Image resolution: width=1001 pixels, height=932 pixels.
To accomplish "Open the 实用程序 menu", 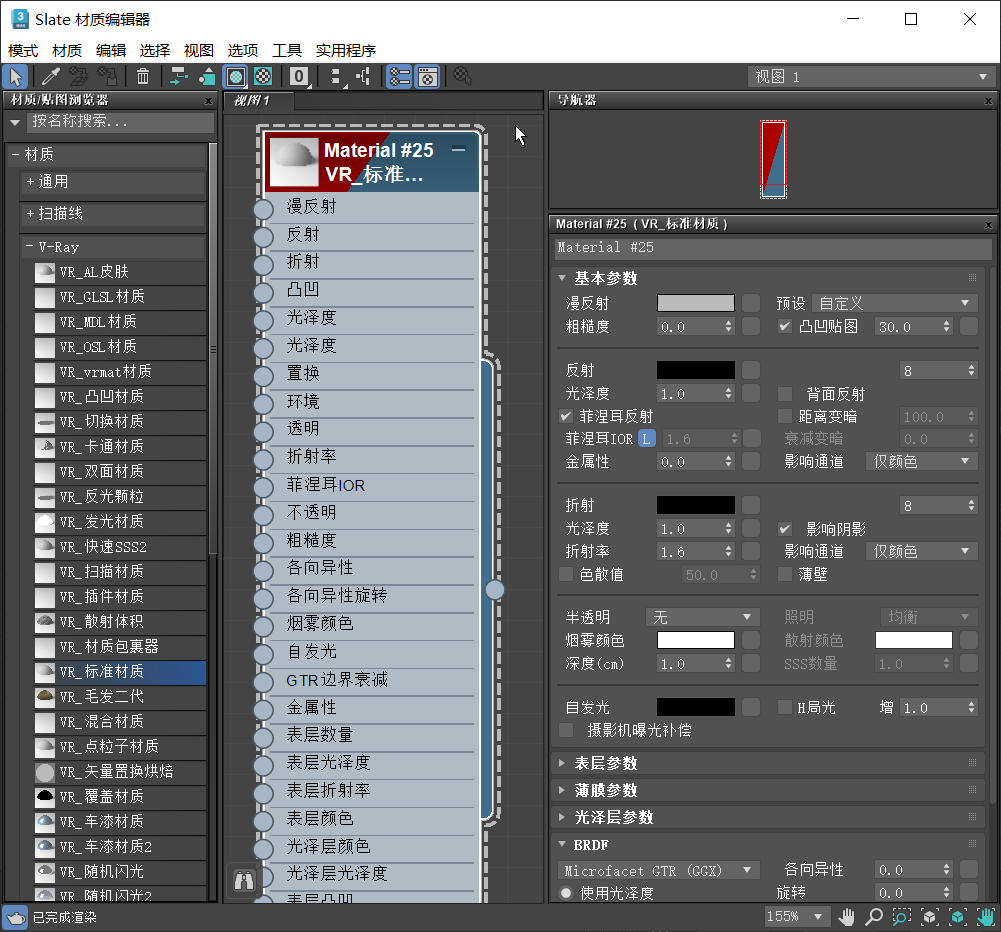I will [346, 50].
